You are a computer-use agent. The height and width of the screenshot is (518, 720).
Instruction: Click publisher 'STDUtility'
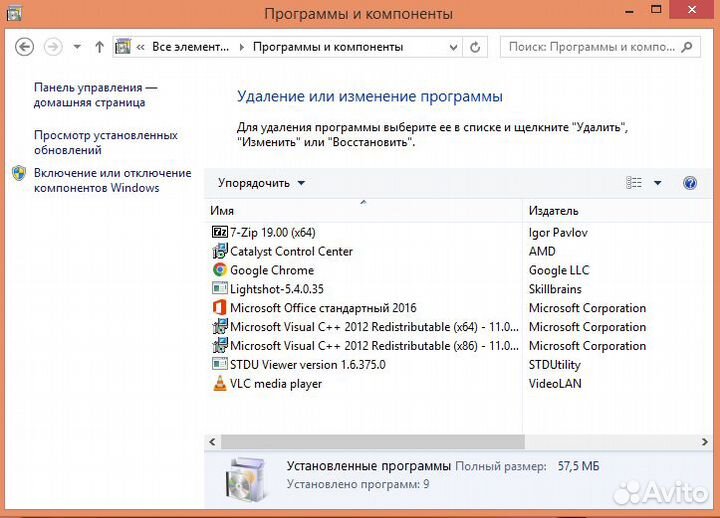tap(555, 365)
